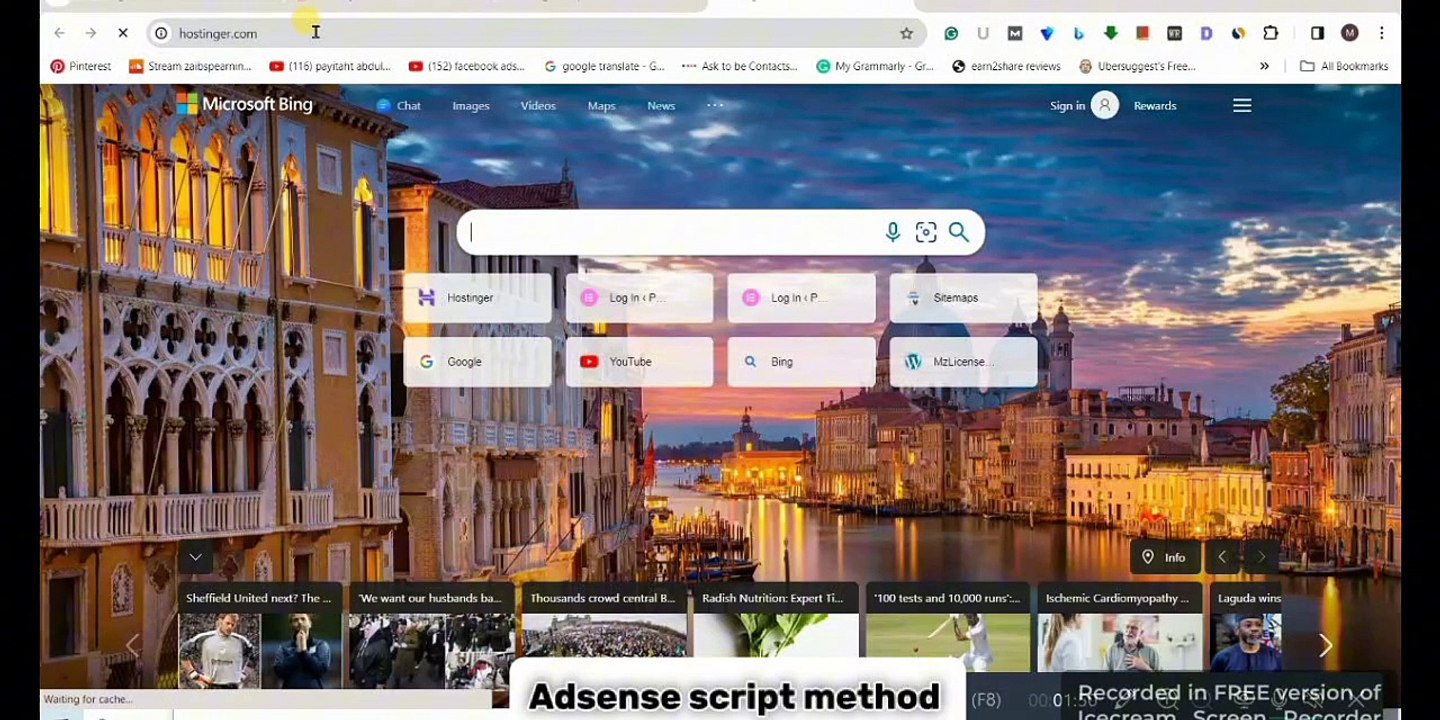Click the search magnifier icon
Image resolution: width=1440 pixels, height=720 pixels.
959,232
